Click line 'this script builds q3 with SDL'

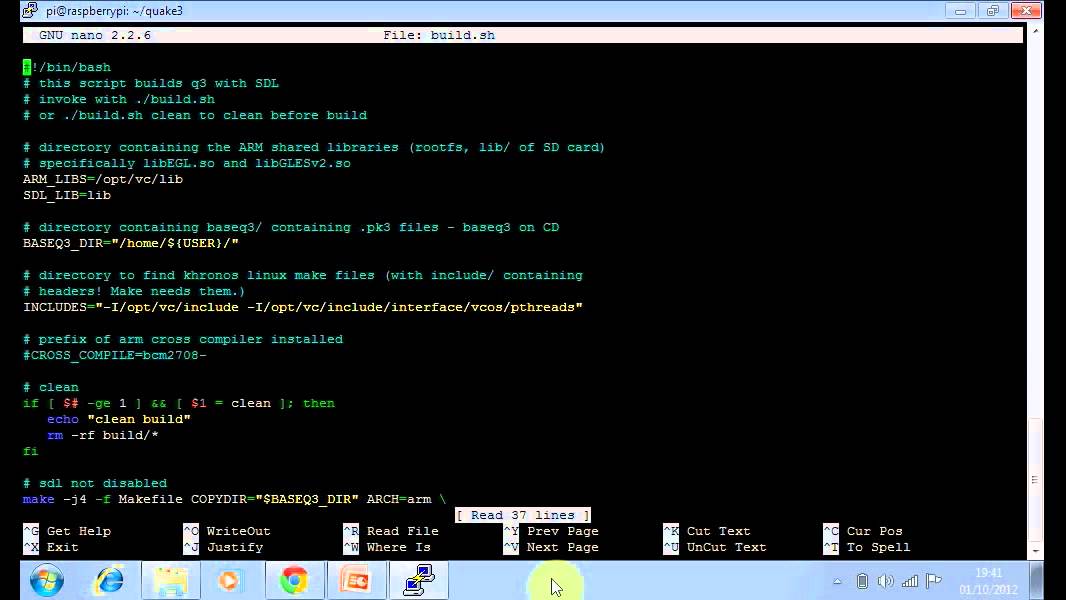(151, 84)
